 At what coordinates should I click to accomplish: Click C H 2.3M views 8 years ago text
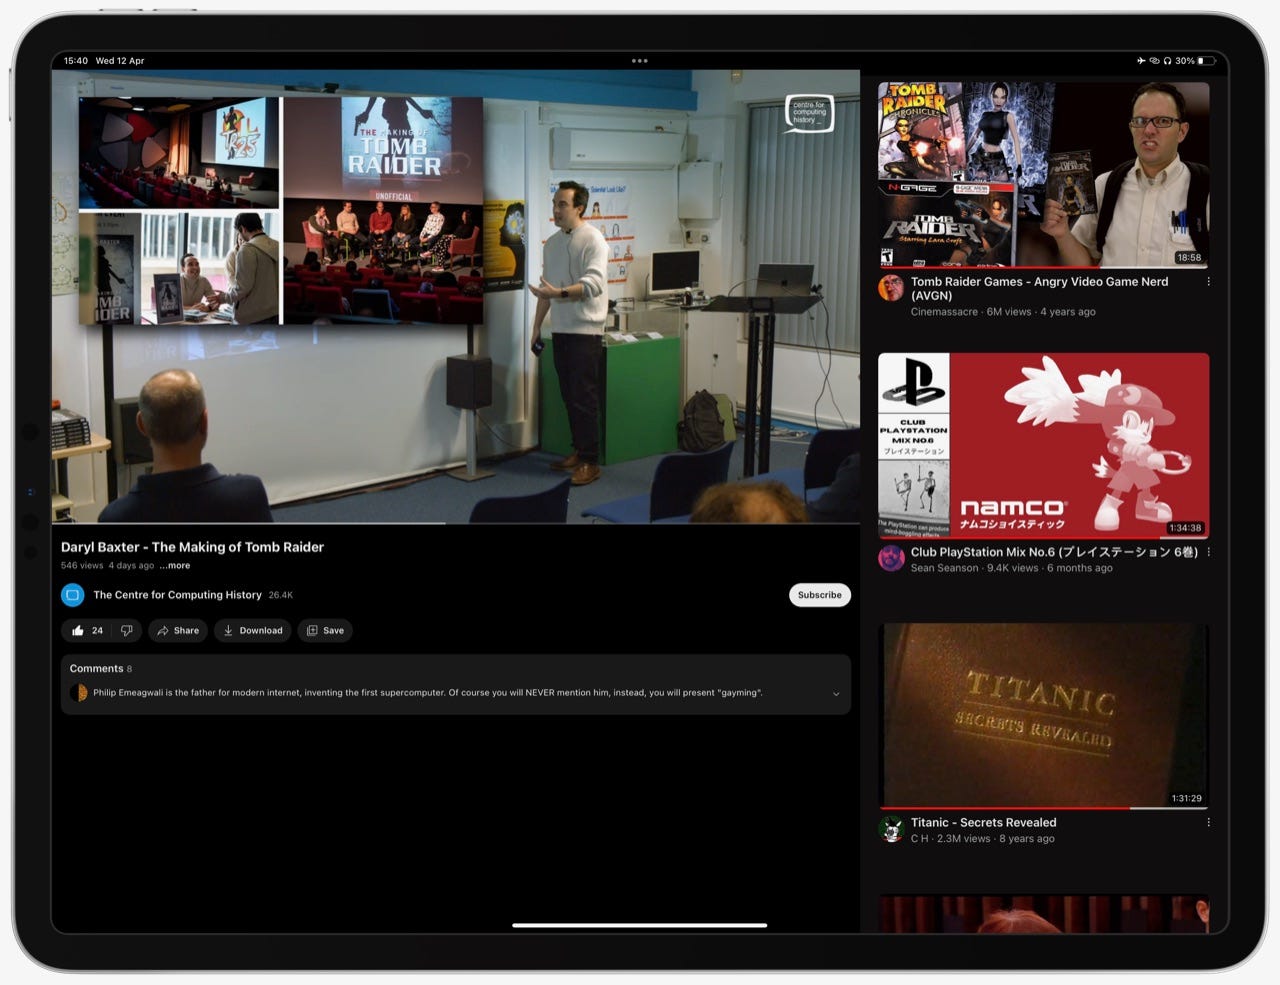982,839
